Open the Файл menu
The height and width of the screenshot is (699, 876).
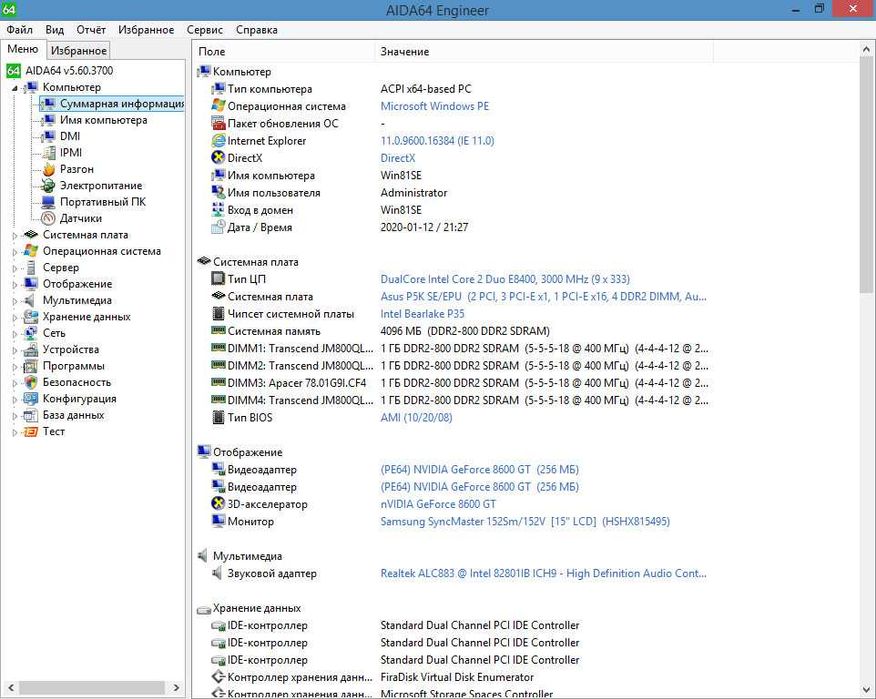[20, 30]
